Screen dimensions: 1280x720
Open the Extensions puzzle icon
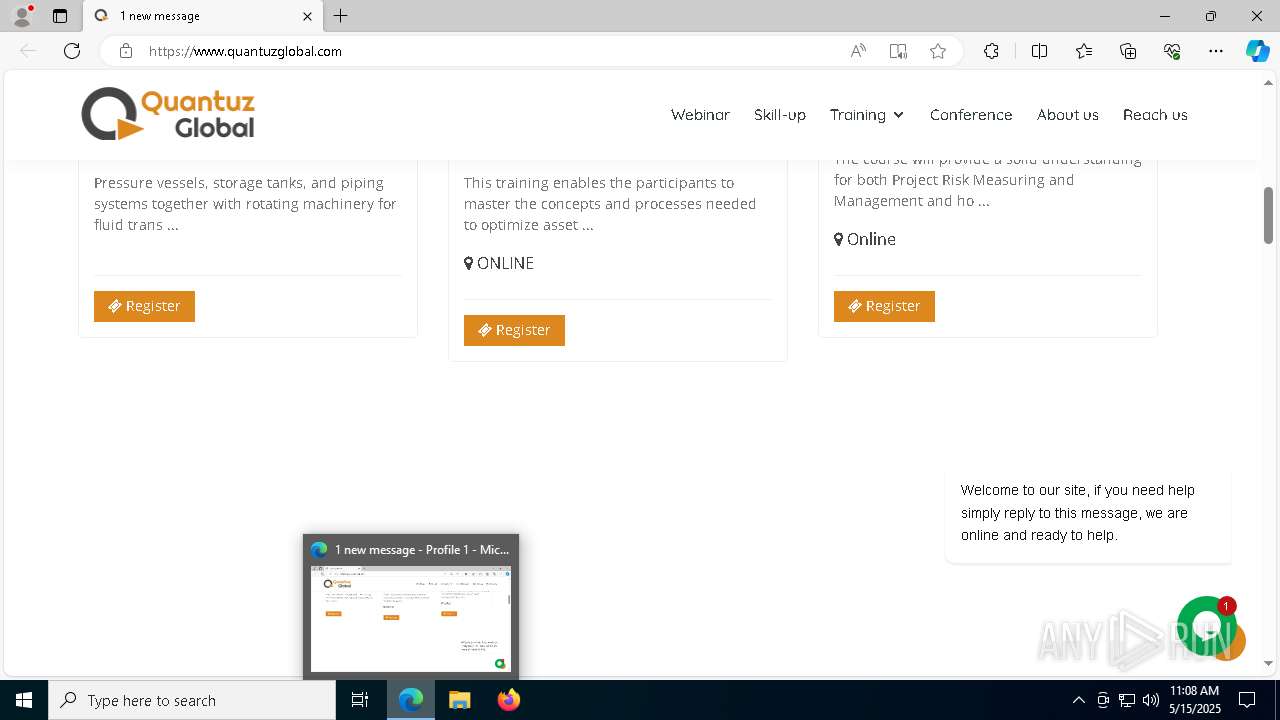(x=991, y=51)
